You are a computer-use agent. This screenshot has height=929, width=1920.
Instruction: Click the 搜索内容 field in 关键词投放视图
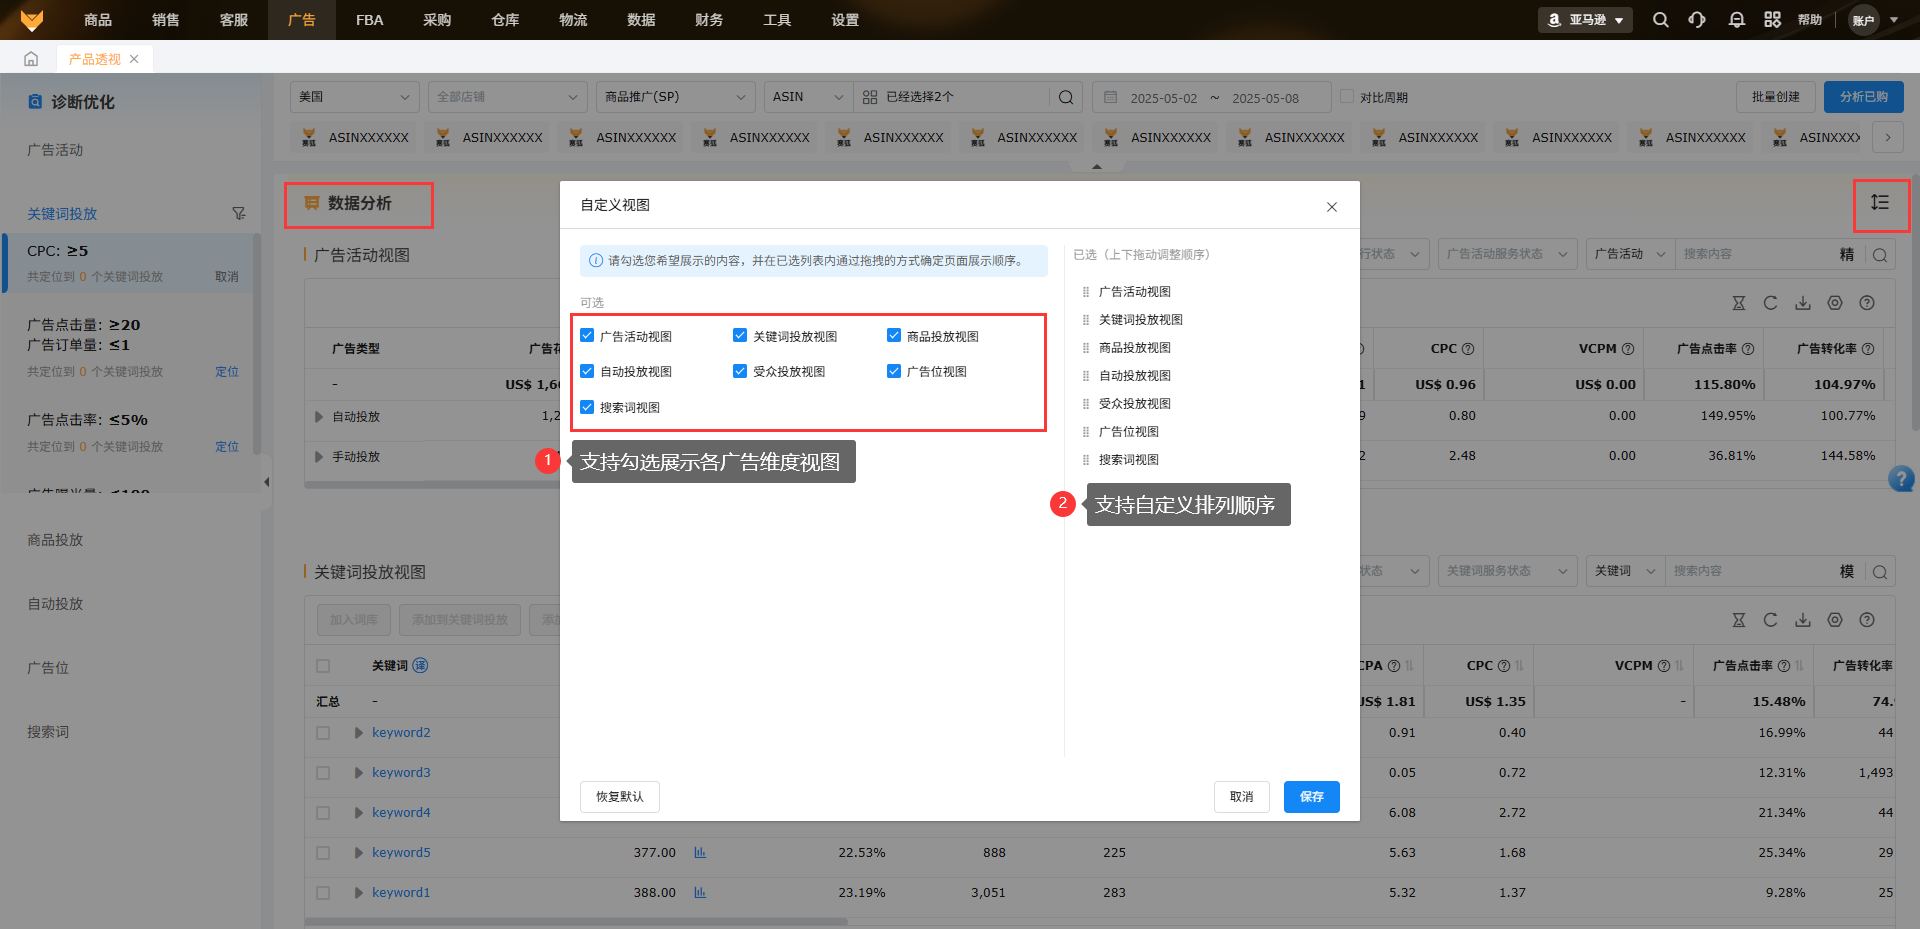coord(1750,572)
